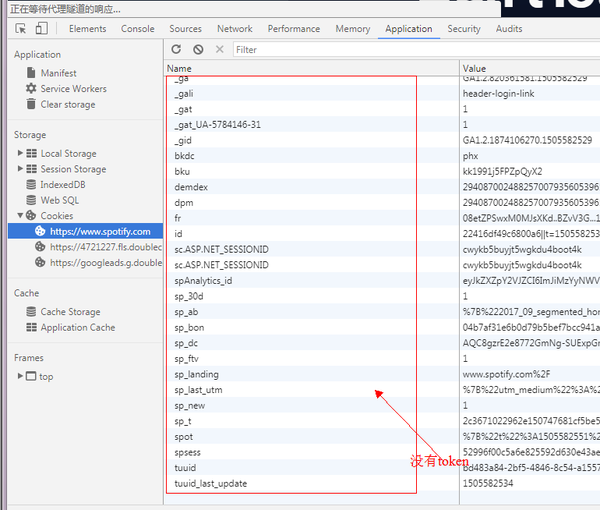Collapse the Cookies tree node
Viewport: 600px width, 510px height.
click(x=20, y=216)
